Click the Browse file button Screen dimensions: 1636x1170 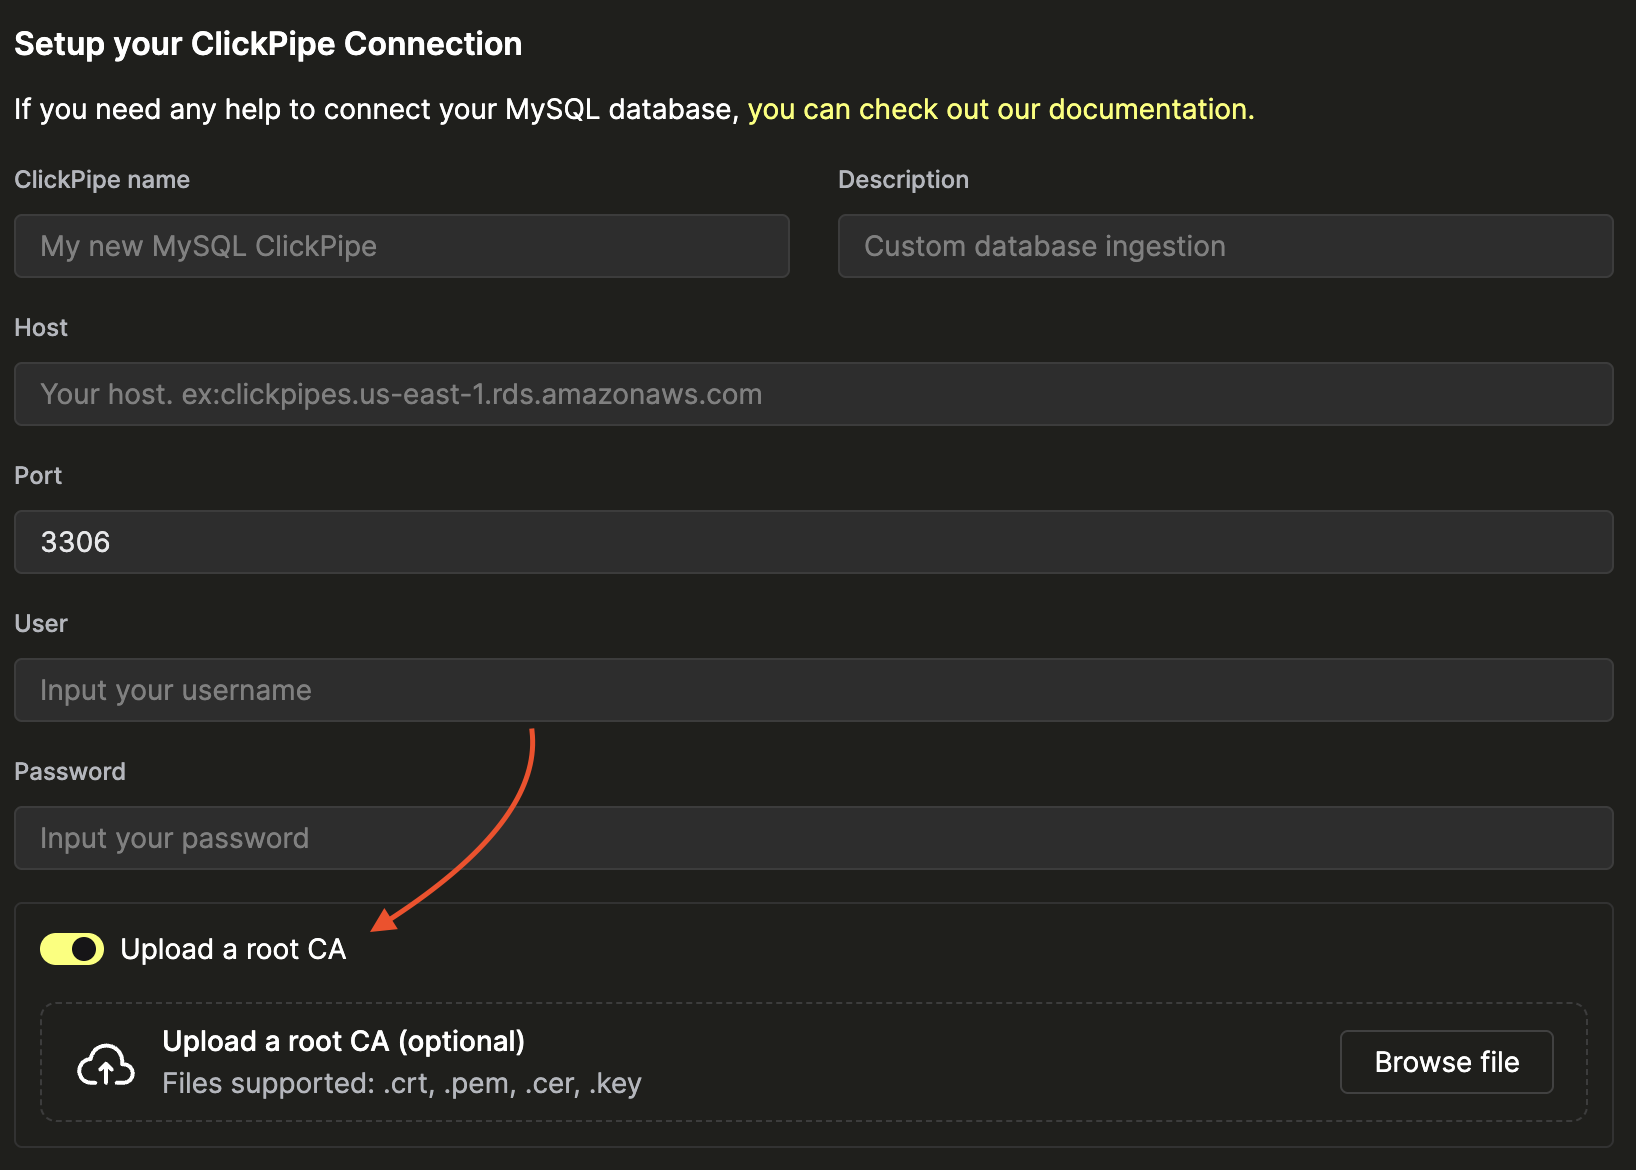point(1446,1061)
